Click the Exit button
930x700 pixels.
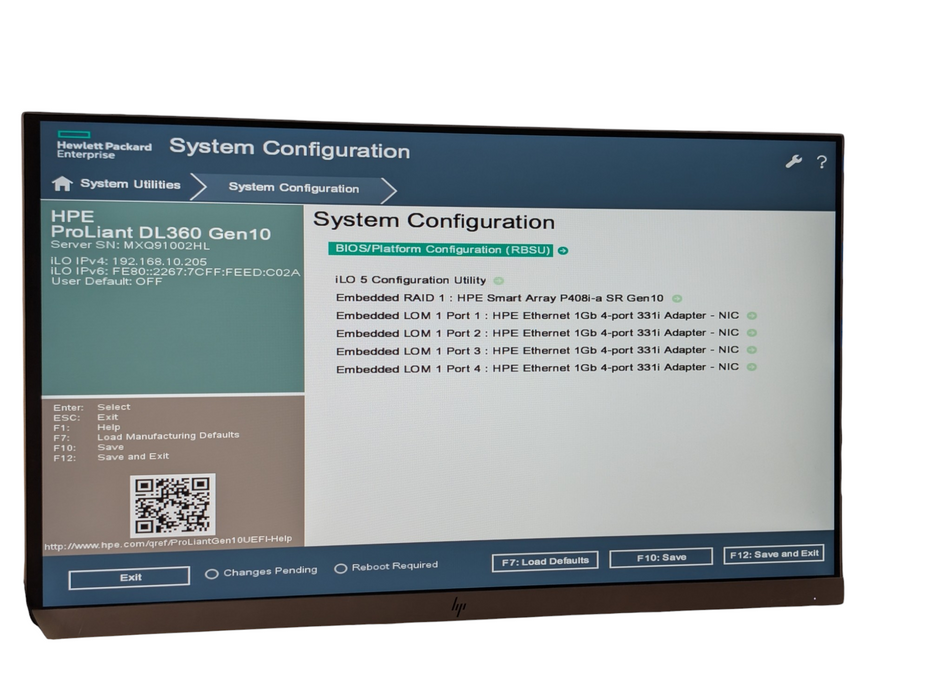coord(129,577)
